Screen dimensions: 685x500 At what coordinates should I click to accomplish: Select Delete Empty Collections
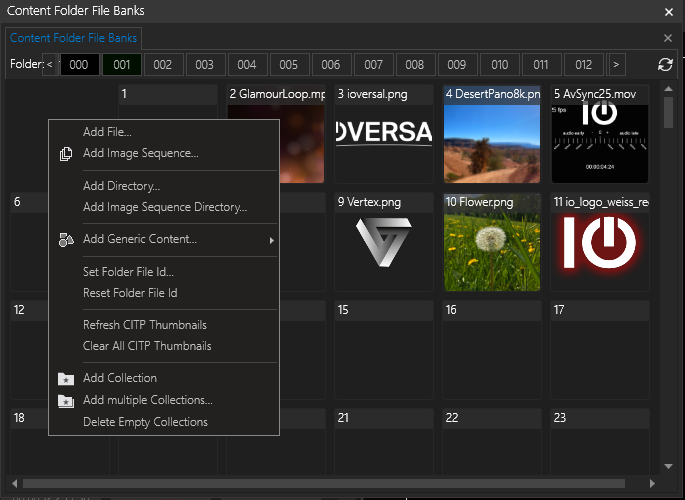(x=145, y=422)
